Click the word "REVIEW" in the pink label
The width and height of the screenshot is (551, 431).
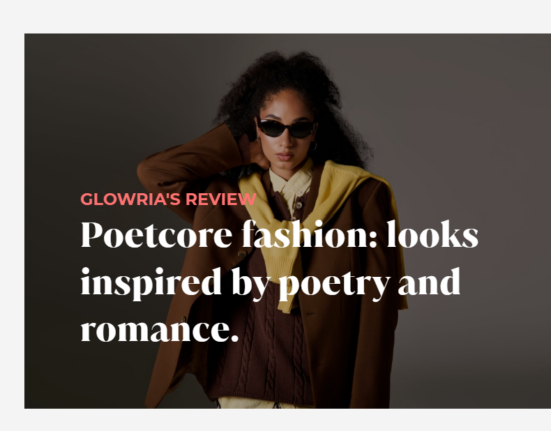(x=221, y=199)
